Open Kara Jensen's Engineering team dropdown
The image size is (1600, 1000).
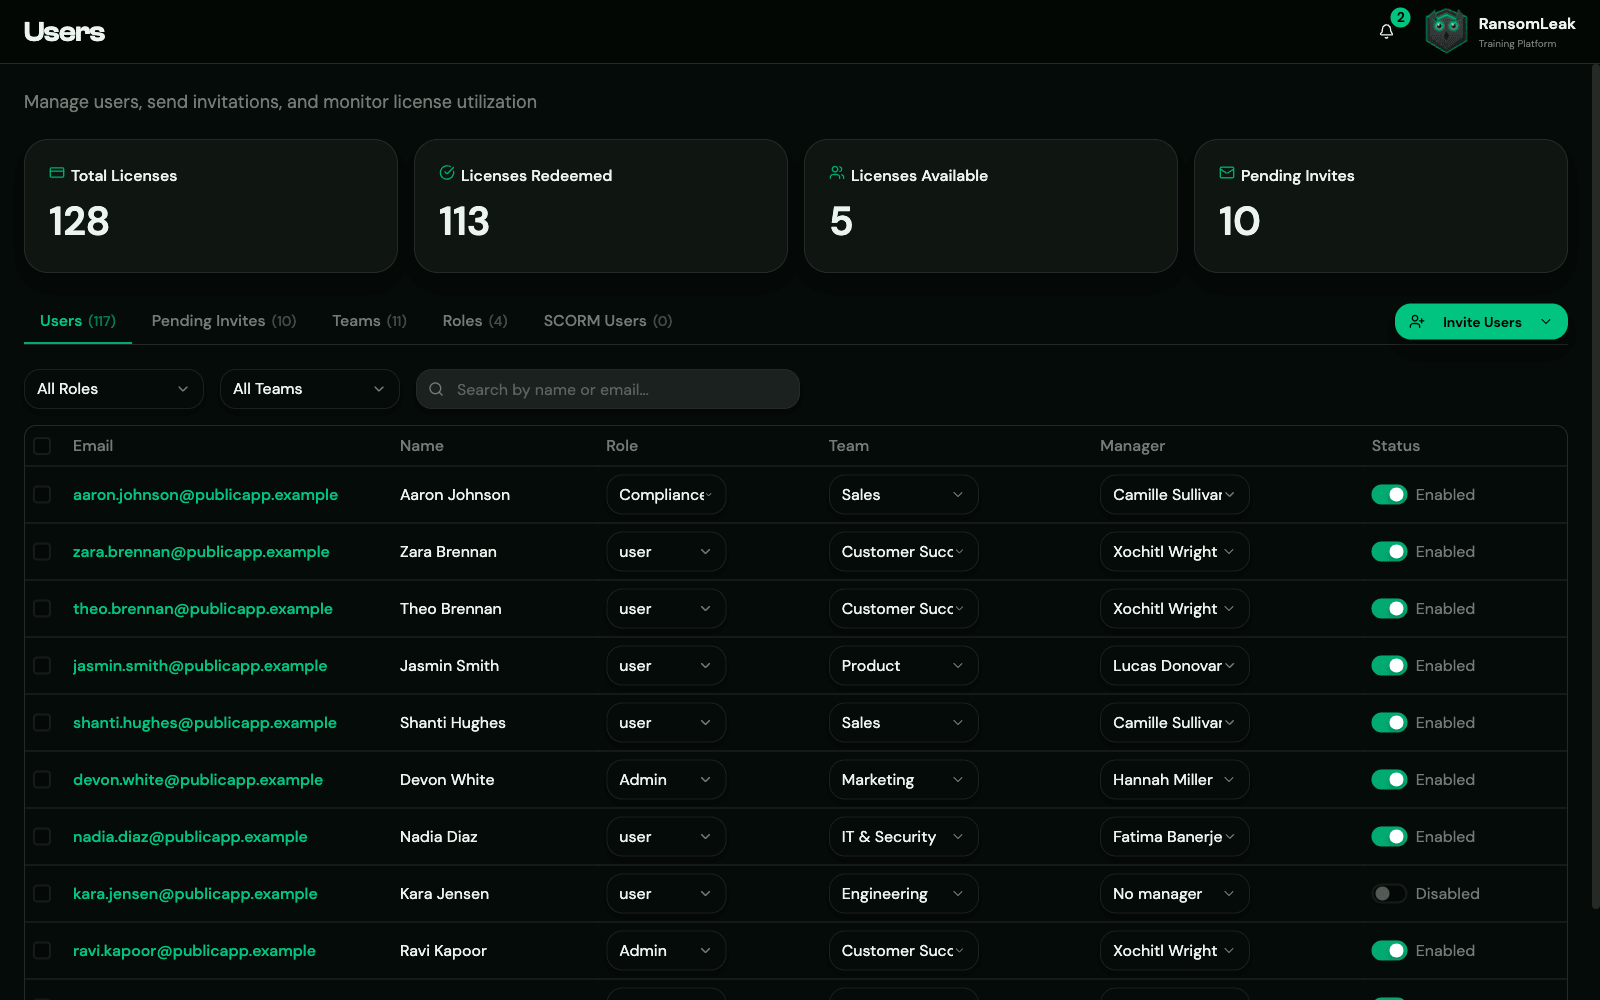tap(903, 894)
